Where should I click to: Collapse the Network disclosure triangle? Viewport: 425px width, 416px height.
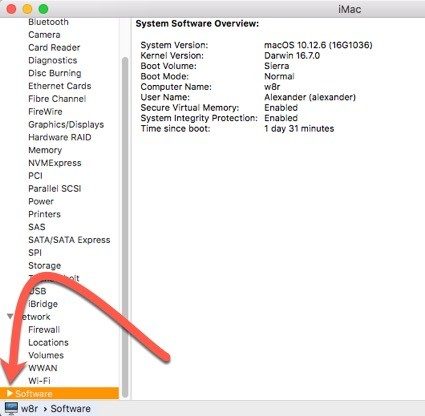[x=10, y=316]
